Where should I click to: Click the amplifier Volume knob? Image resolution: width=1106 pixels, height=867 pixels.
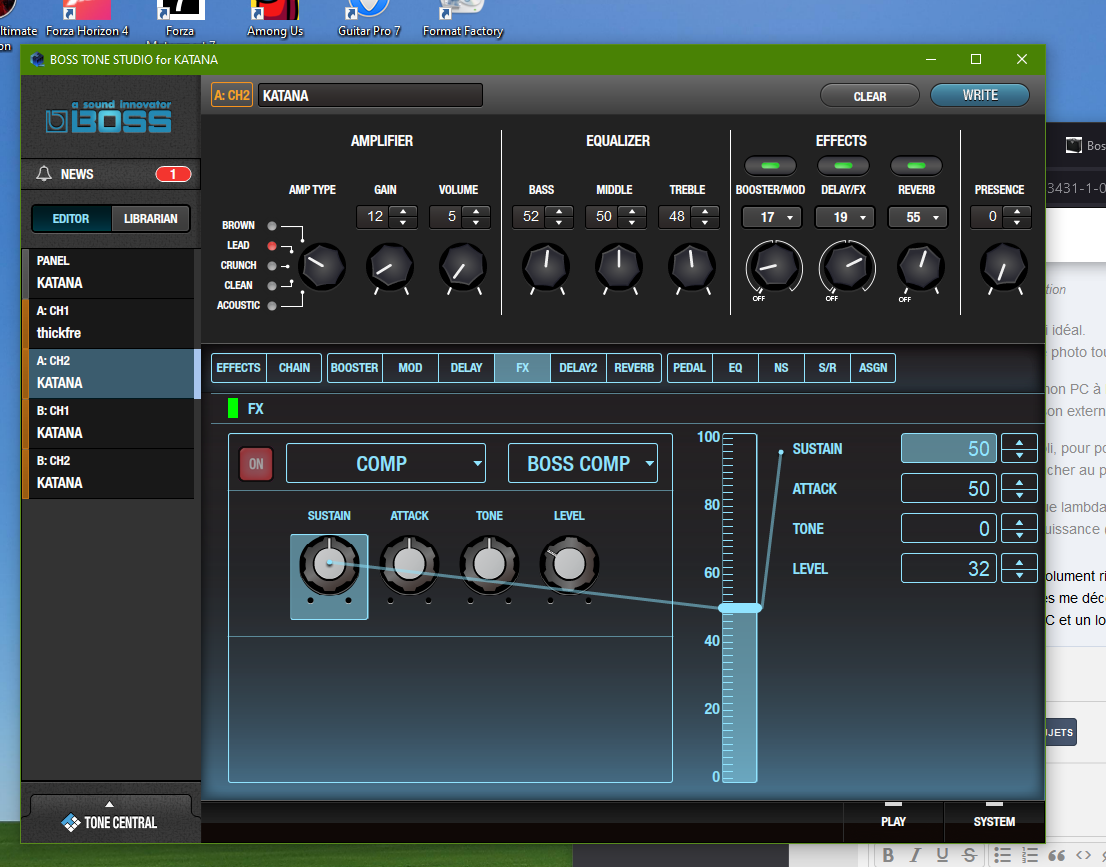(x=463, y=267)
